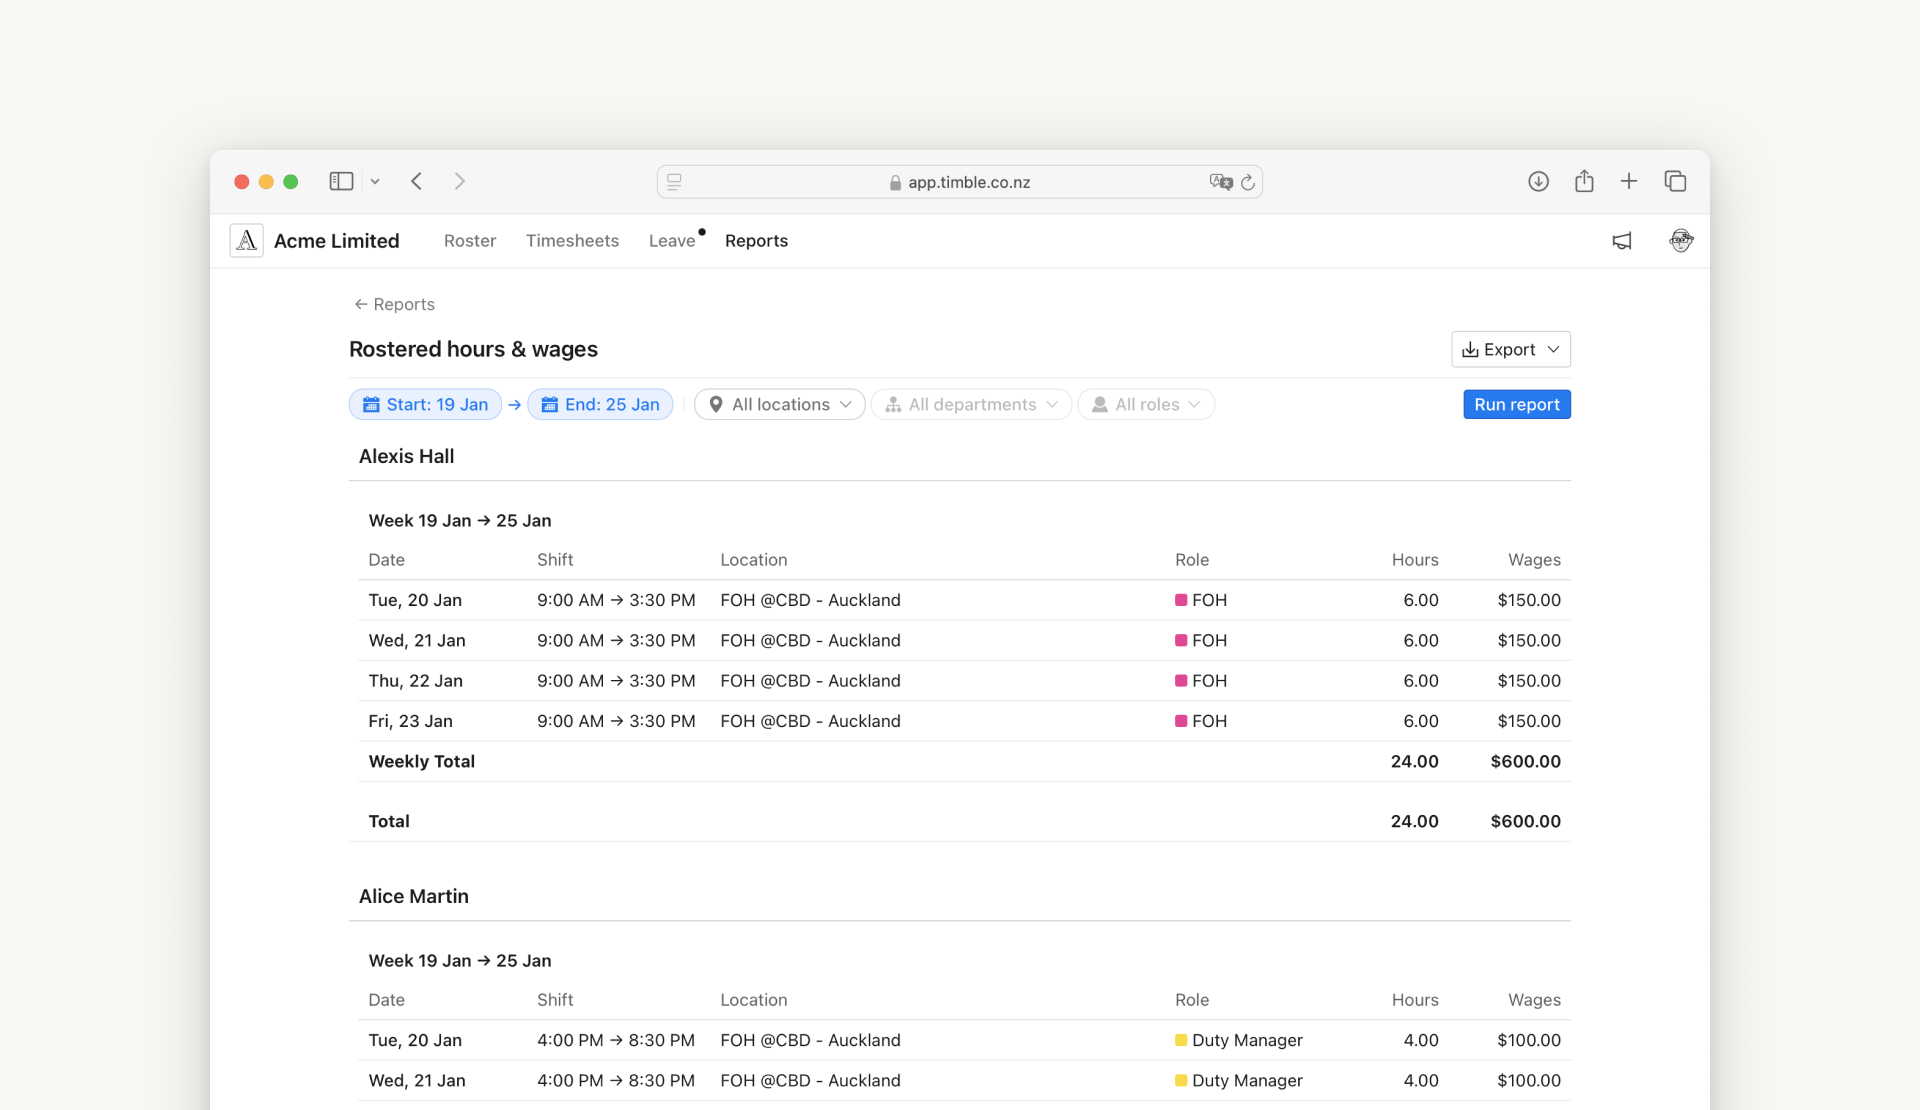
Task: Click the share icon in toolbar
Action: [x=1584, y=181]
